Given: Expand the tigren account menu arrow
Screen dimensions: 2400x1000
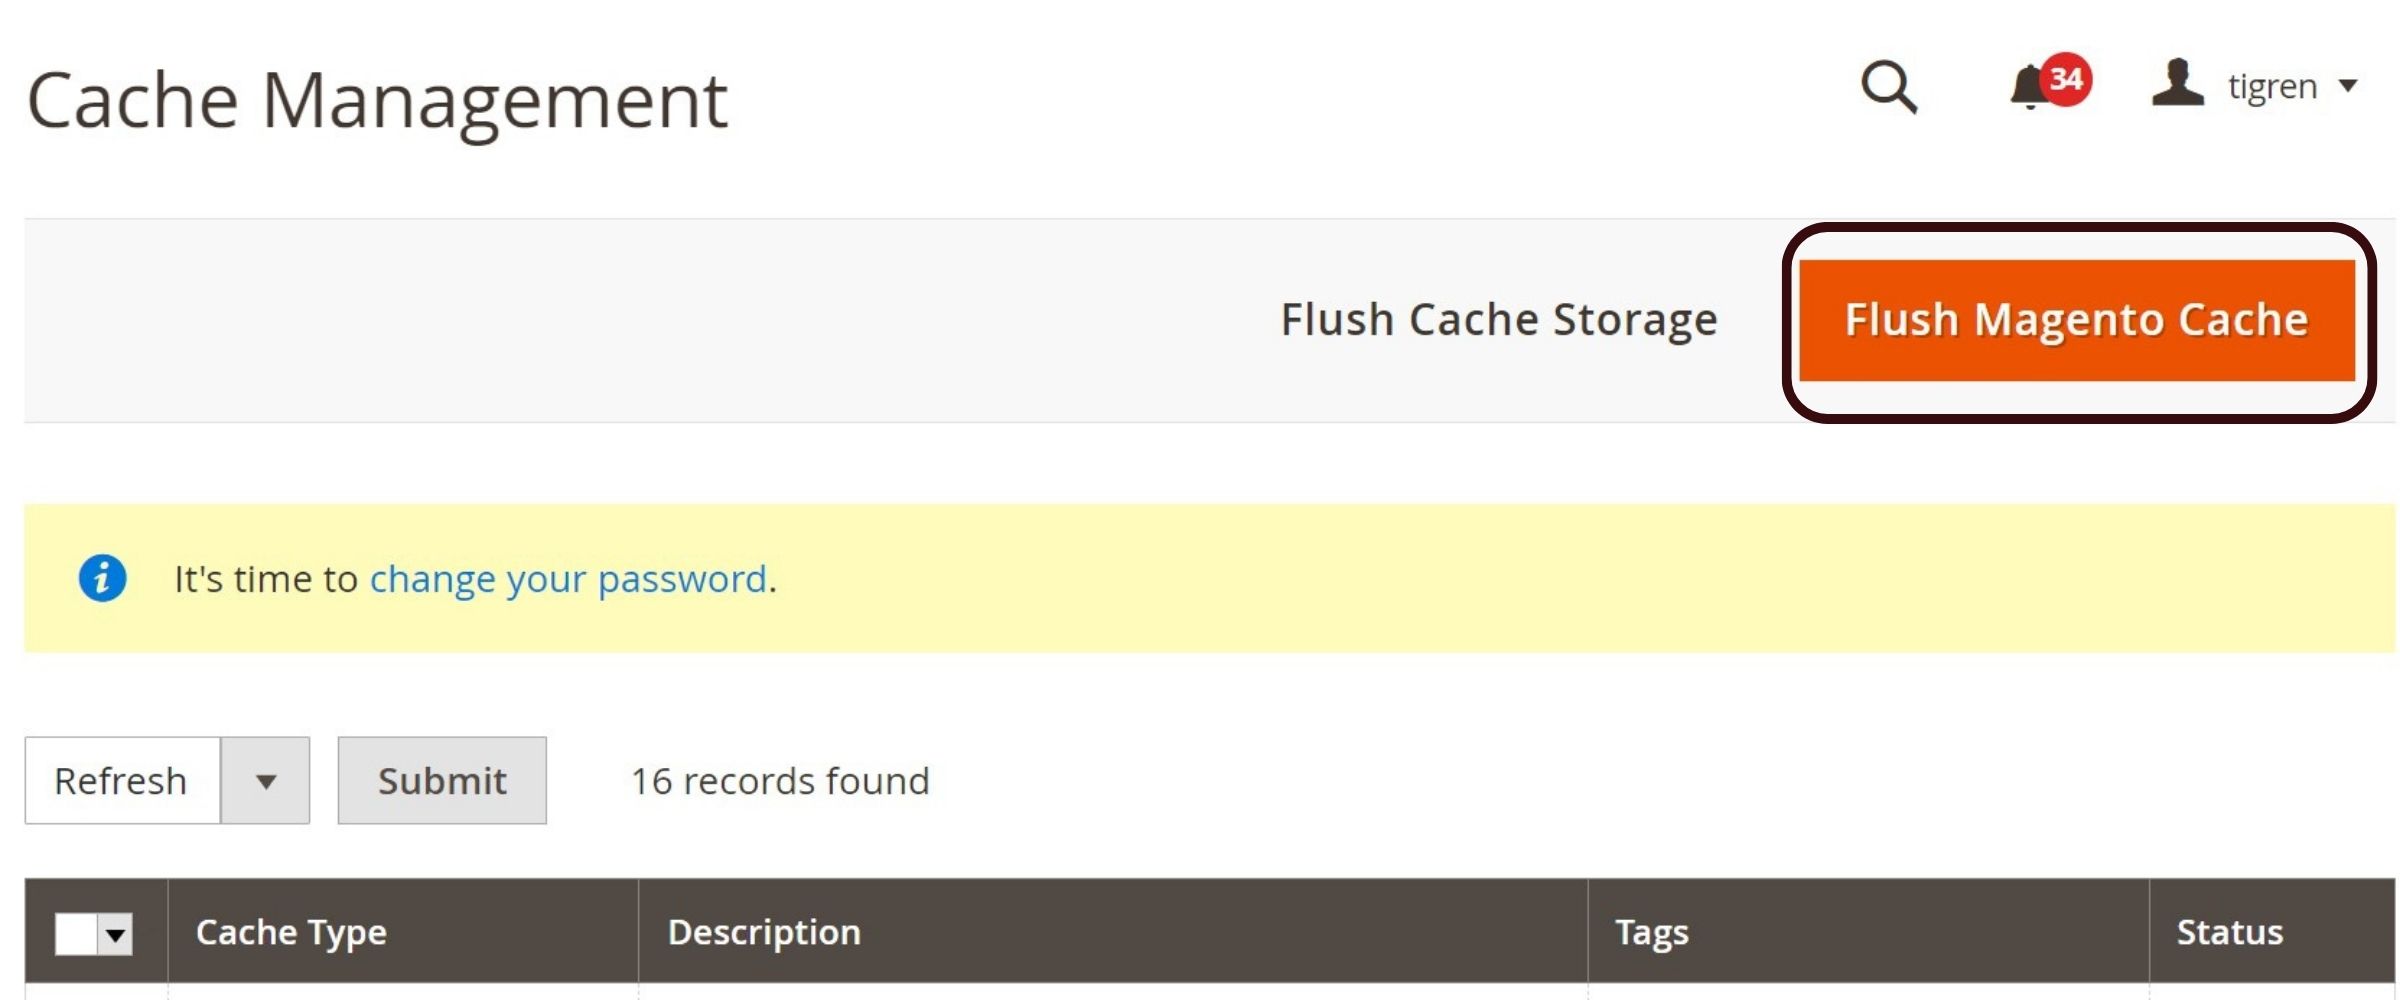Looking at the screenshot, I should click(2348, 86).
